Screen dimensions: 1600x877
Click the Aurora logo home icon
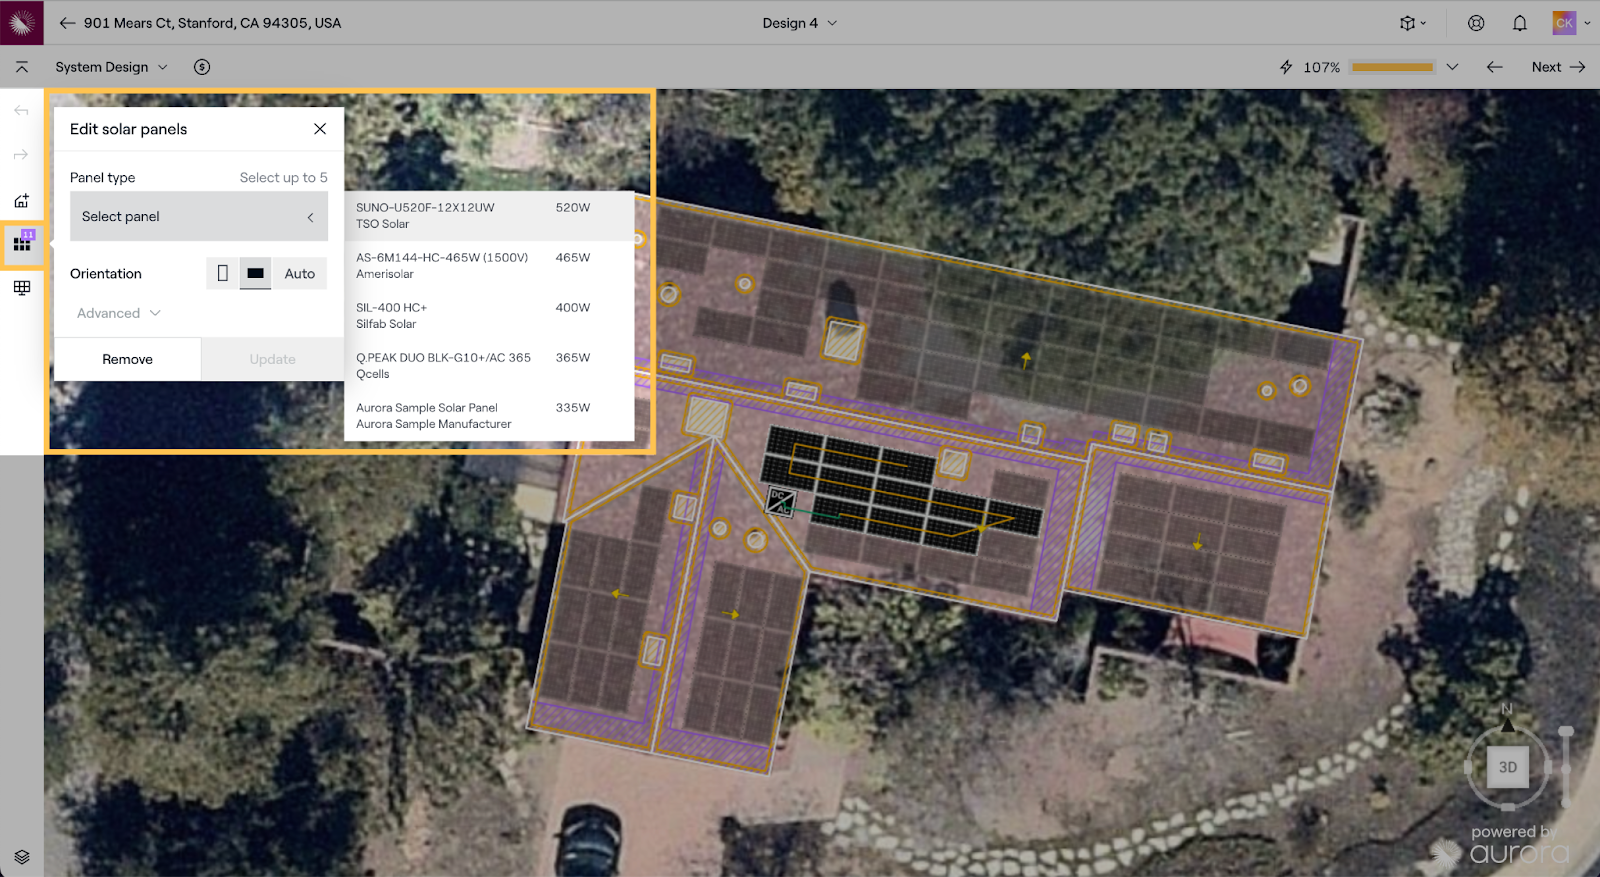(x=21, y=22)
